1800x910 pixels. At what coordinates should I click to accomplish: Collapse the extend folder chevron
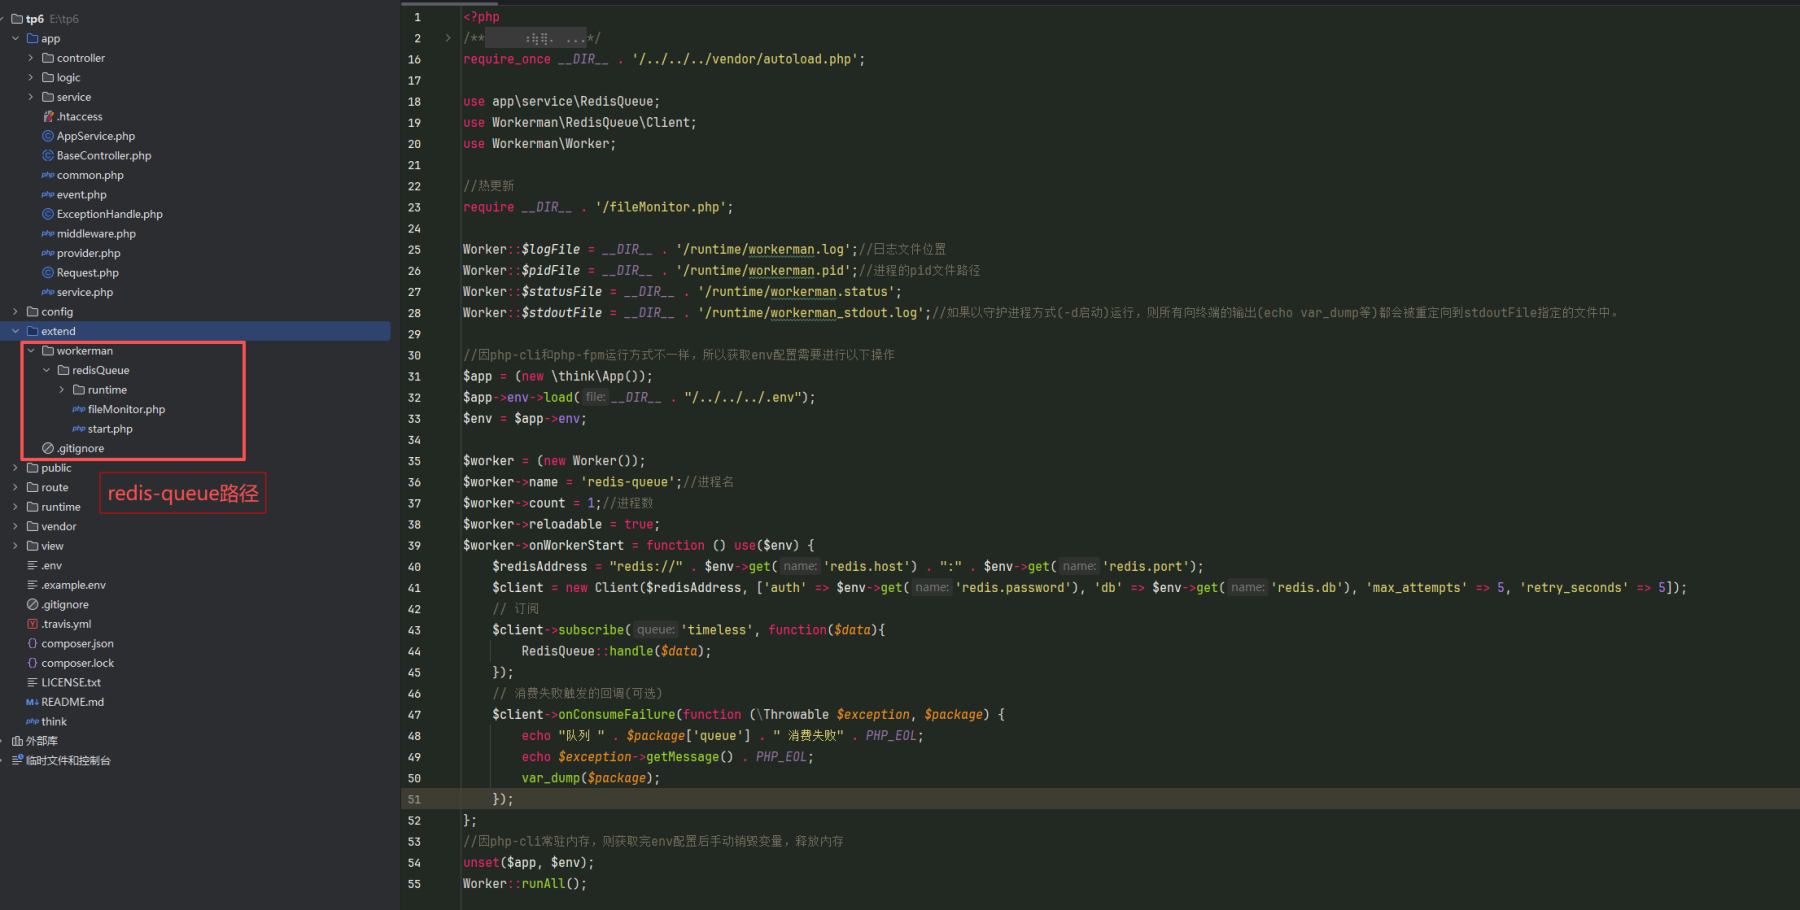[x=16, y=331]
